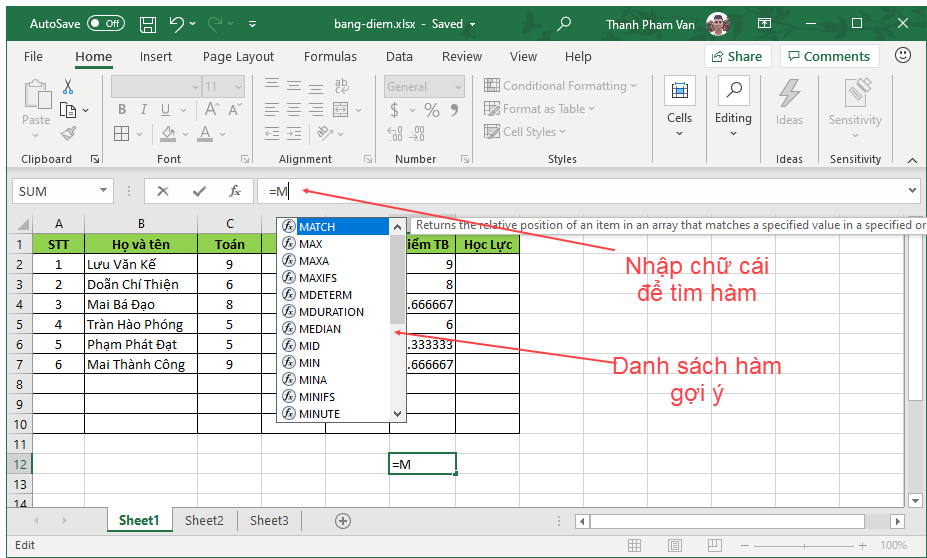Click the Page Layout view icon in status bar
The width and height of the screenshot is (927, 558).
point(675,545)
